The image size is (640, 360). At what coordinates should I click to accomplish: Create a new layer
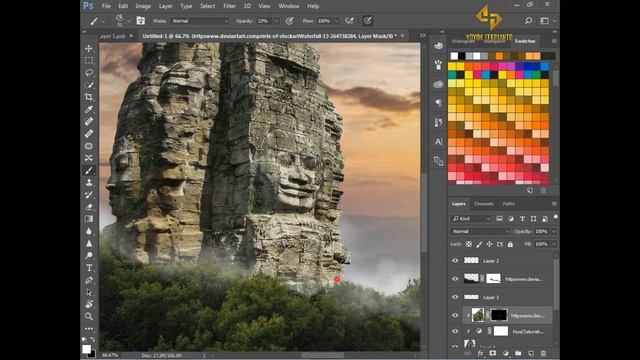tap(531, 353)
